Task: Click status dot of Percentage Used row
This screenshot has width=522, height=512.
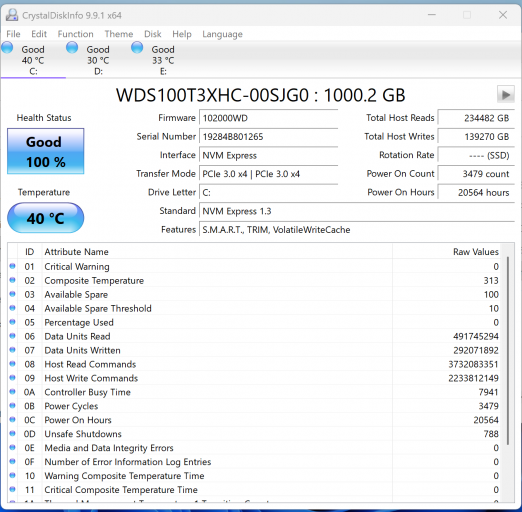Action: 12,322
